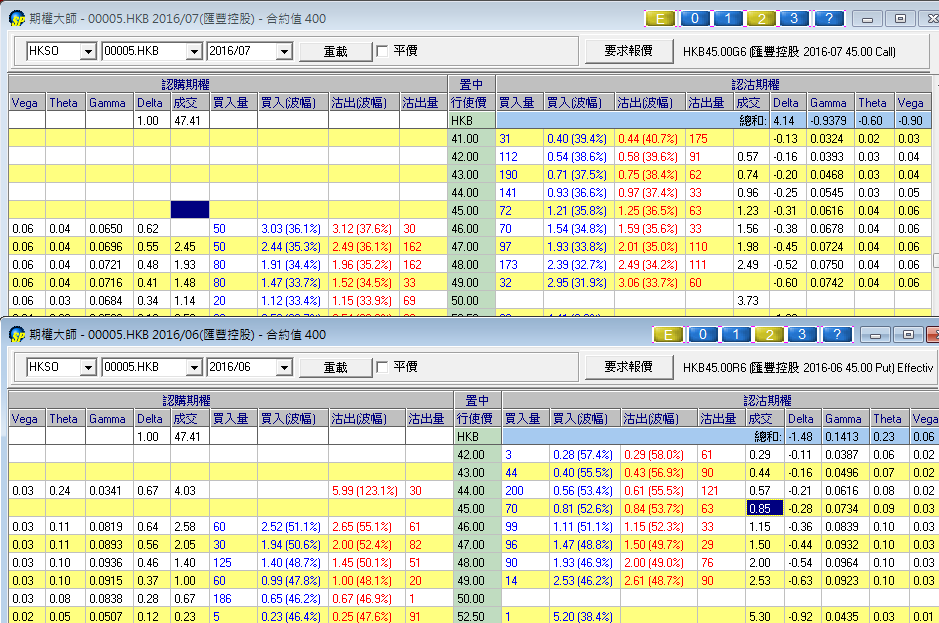Enable the 平價 checkbox in 2016/07 window
Screen dimensions: 939x623
[x=381, y=51]
